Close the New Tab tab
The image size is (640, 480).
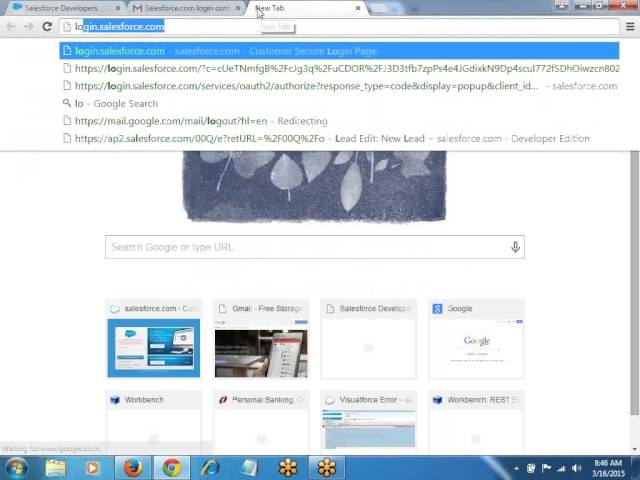pos(358,8)
